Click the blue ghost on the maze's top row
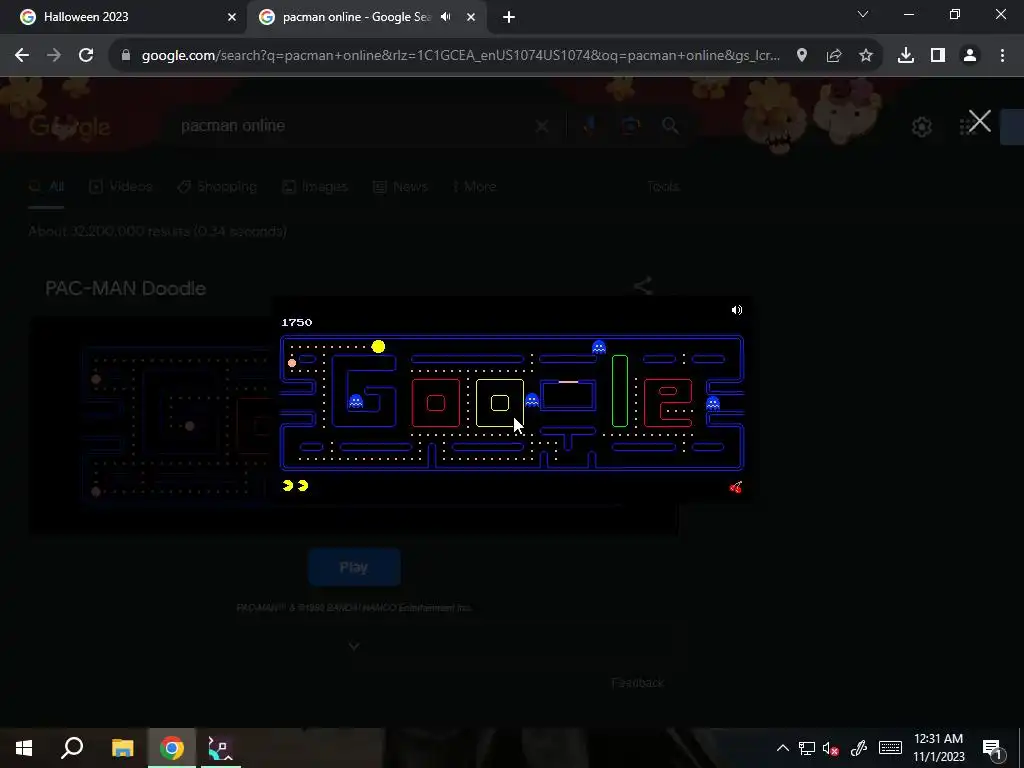Viewport: 1024px width, 768px height. coord(599,347)
